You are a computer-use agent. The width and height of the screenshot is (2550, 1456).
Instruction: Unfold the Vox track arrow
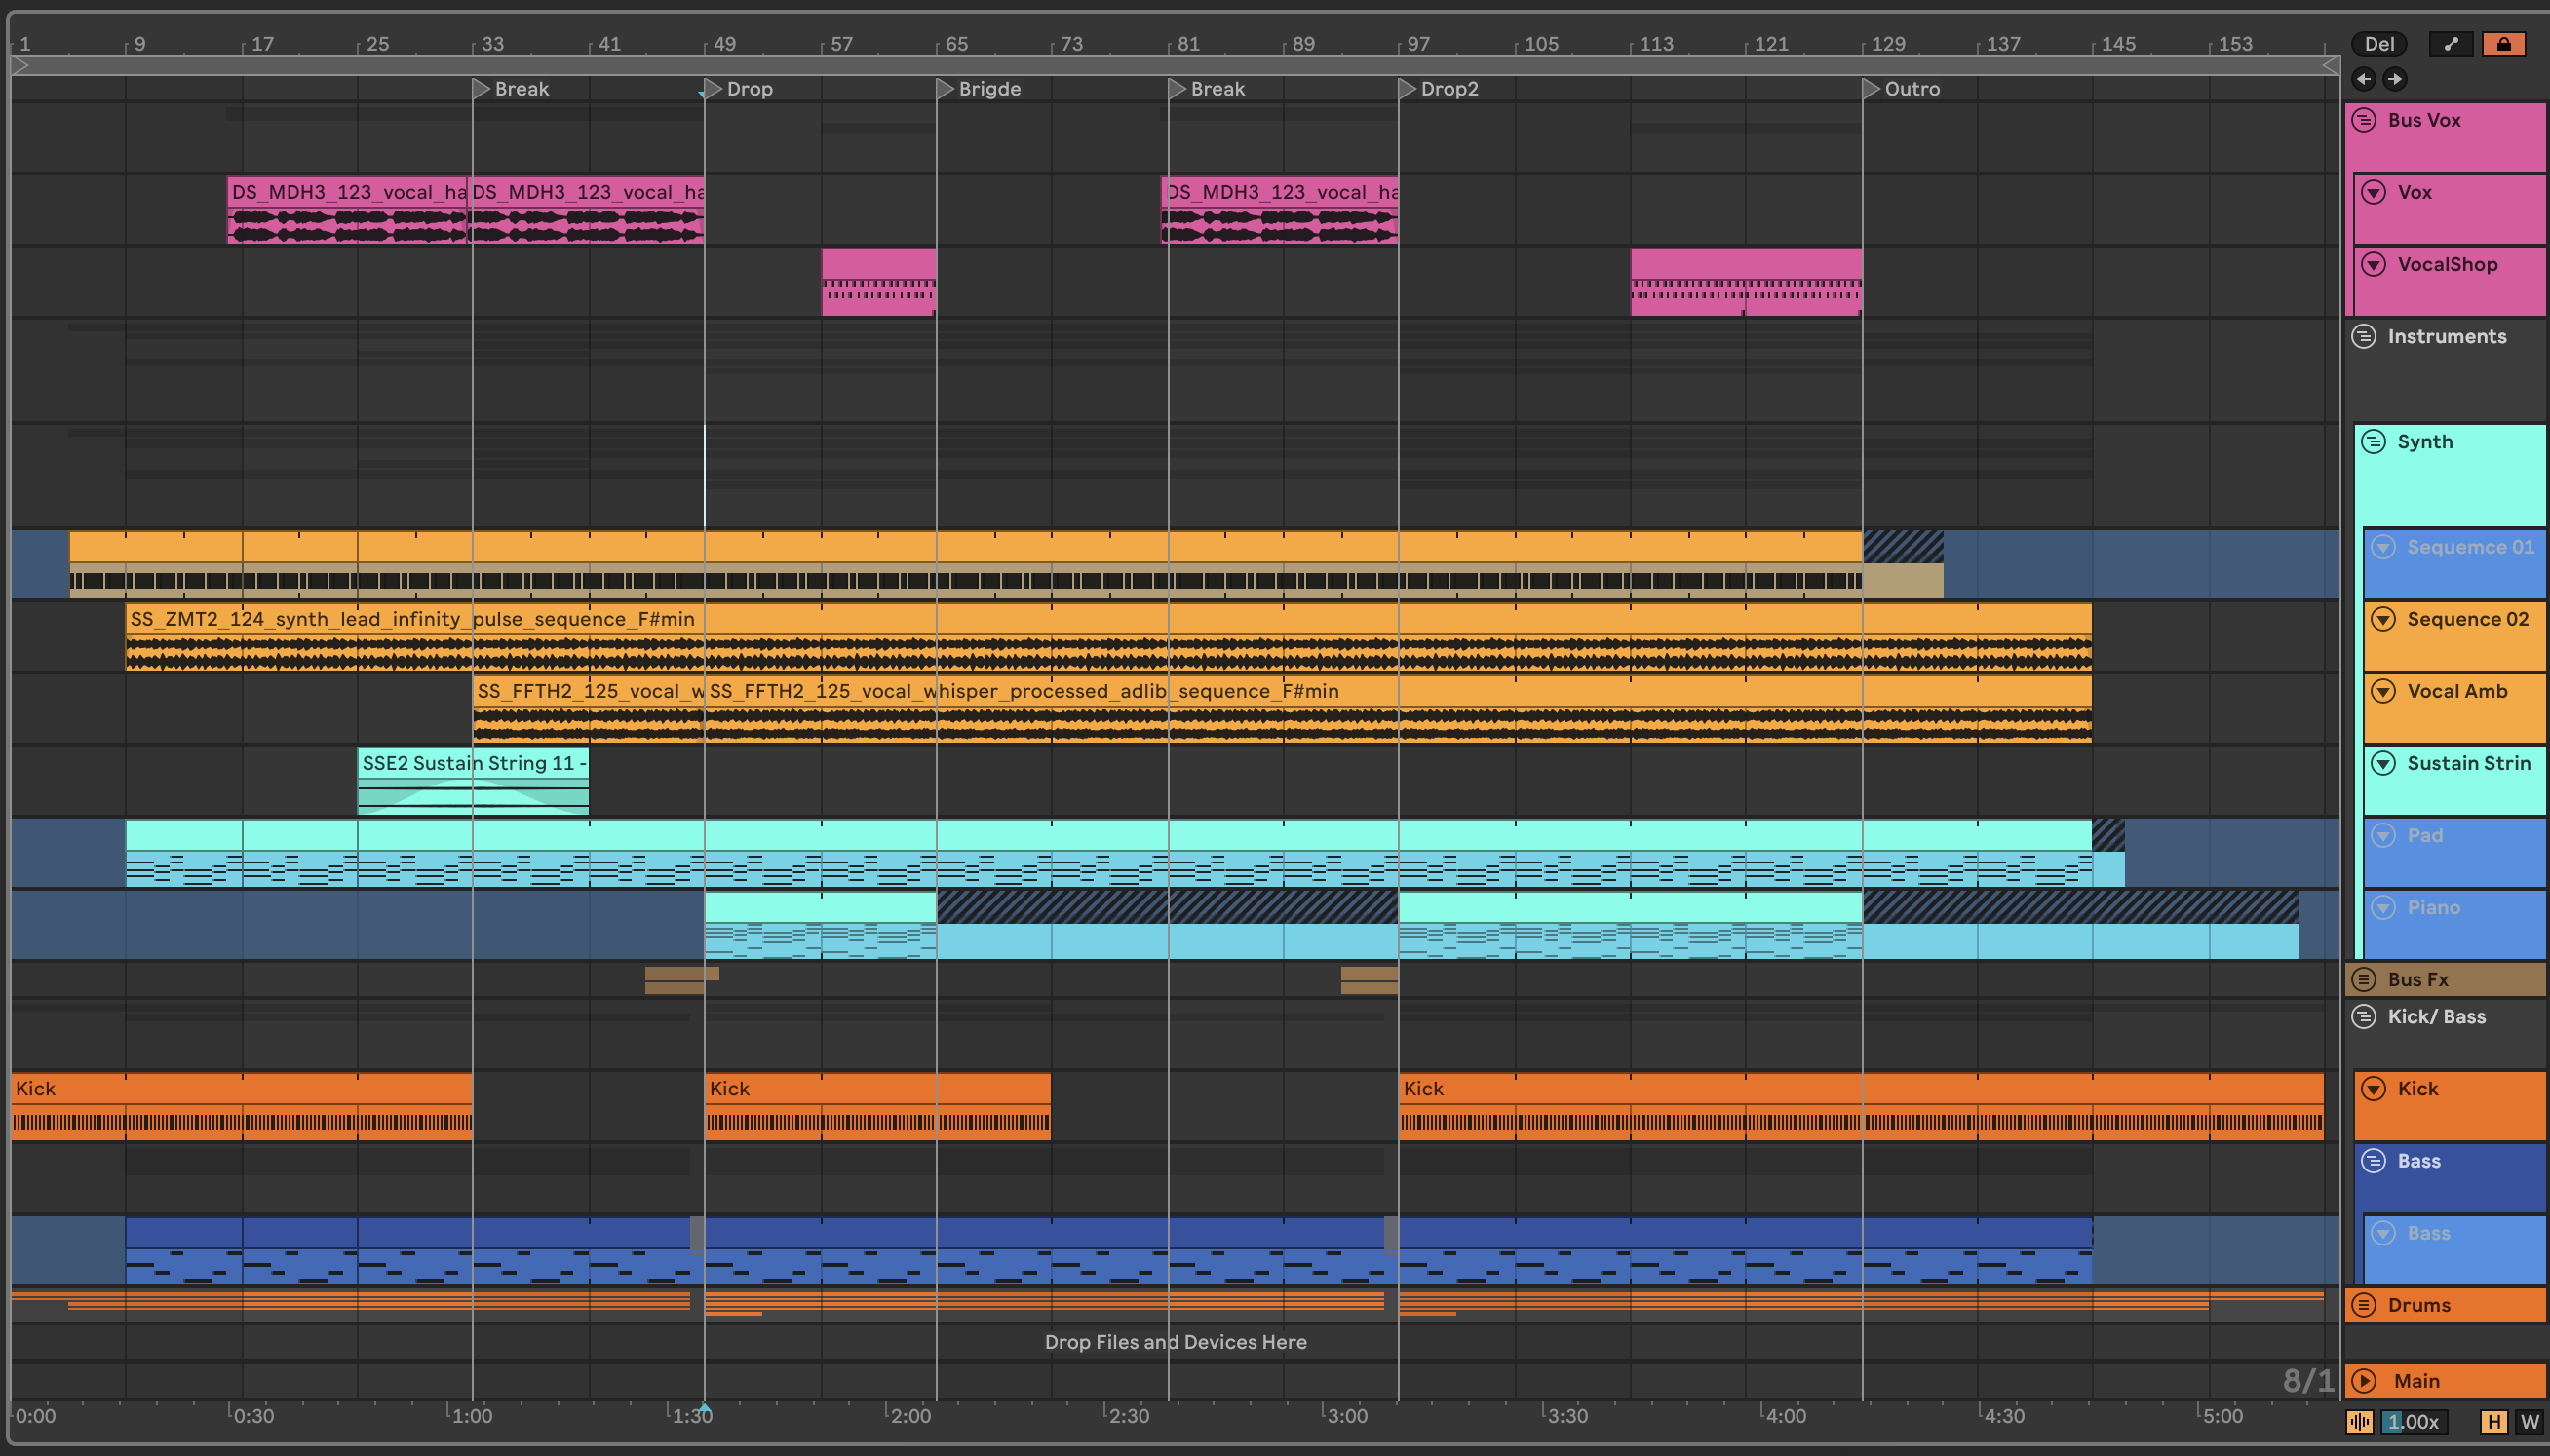2374,192
